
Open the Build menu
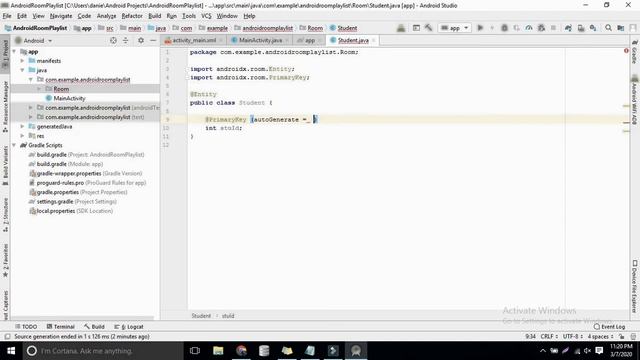[154, 16]
